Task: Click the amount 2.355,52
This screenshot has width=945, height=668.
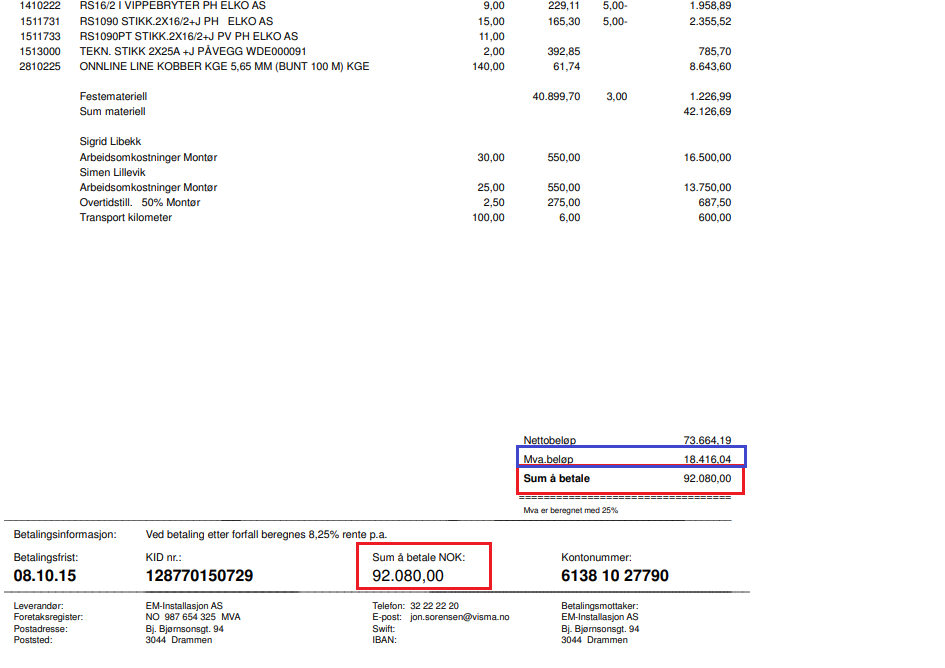Action: pyautogui.click(x=710, y=21)
